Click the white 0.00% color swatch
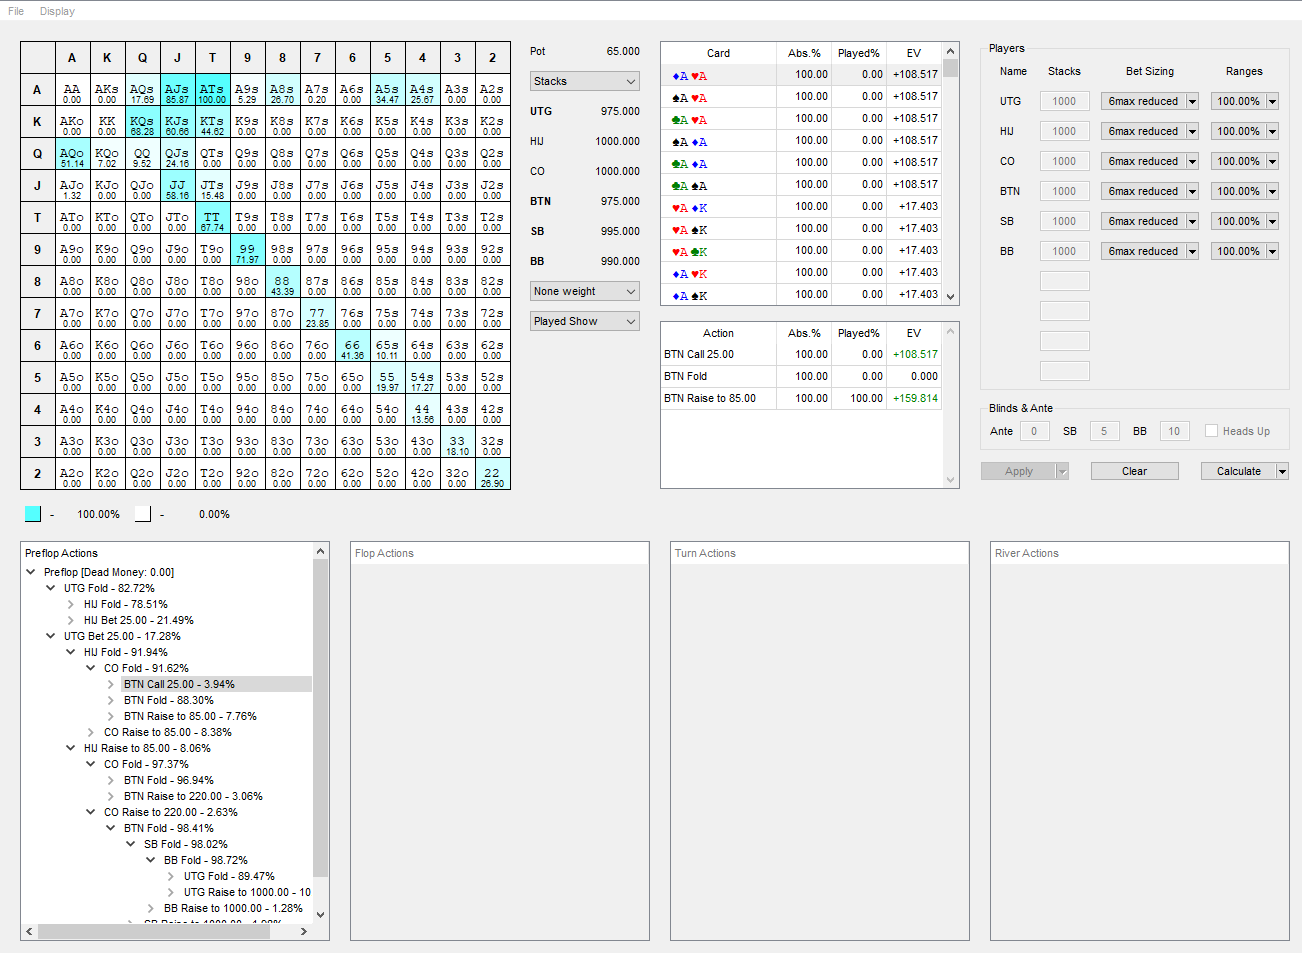The height and width of the screenshot is (953, 1302). tap(143, 514)
